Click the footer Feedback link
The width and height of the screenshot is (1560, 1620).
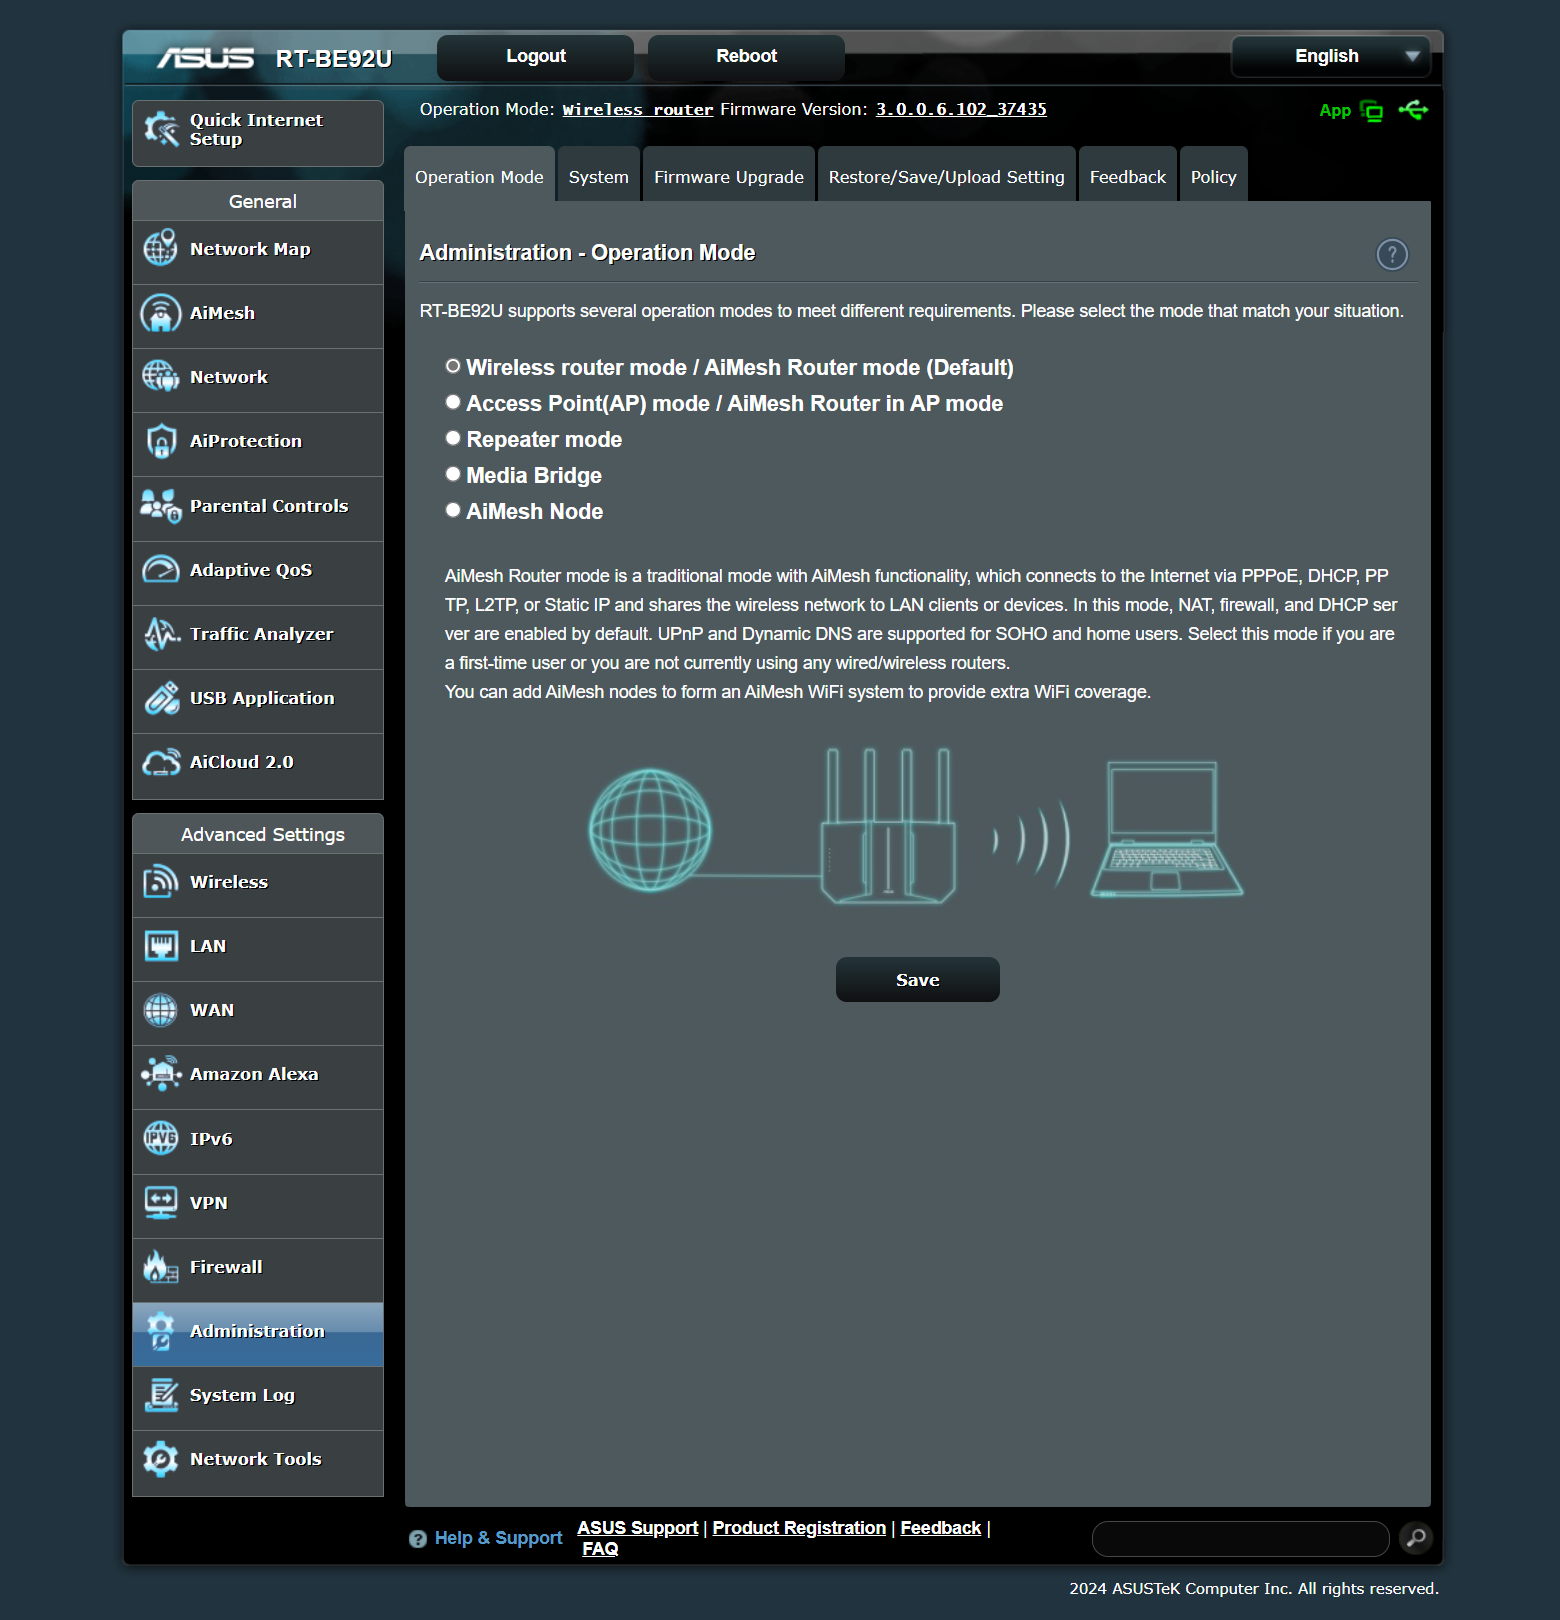coord(941,1528)
